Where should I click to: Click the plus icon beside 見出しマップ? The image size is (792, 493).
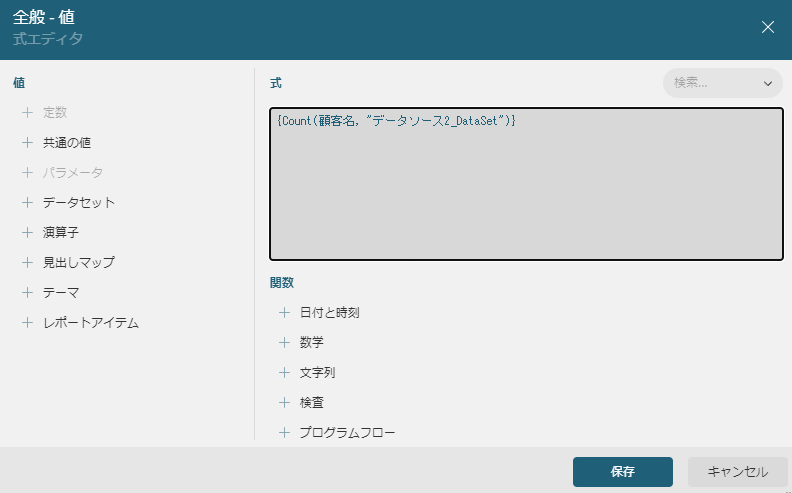tap(27, 263)
